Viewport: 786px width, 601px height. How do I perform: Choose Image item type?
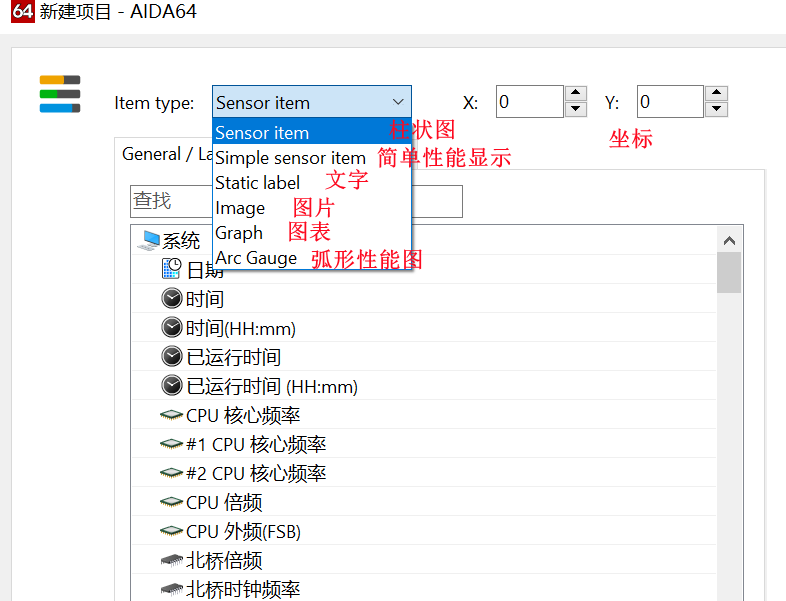pos(312,208)
